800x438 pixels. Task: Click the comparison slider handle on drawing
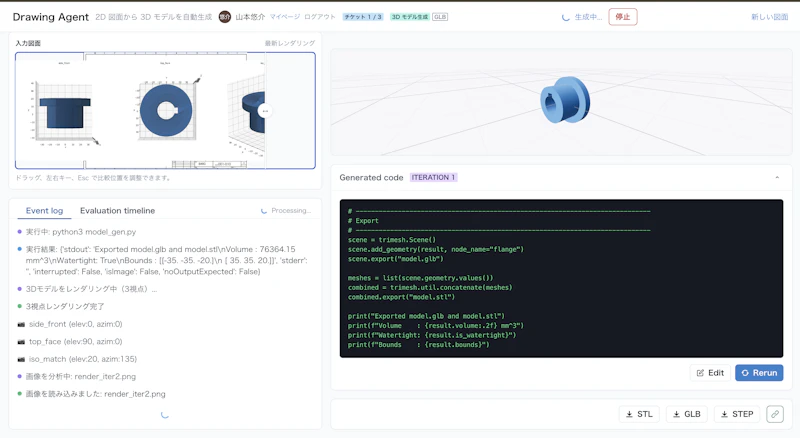tap(265, 111)
